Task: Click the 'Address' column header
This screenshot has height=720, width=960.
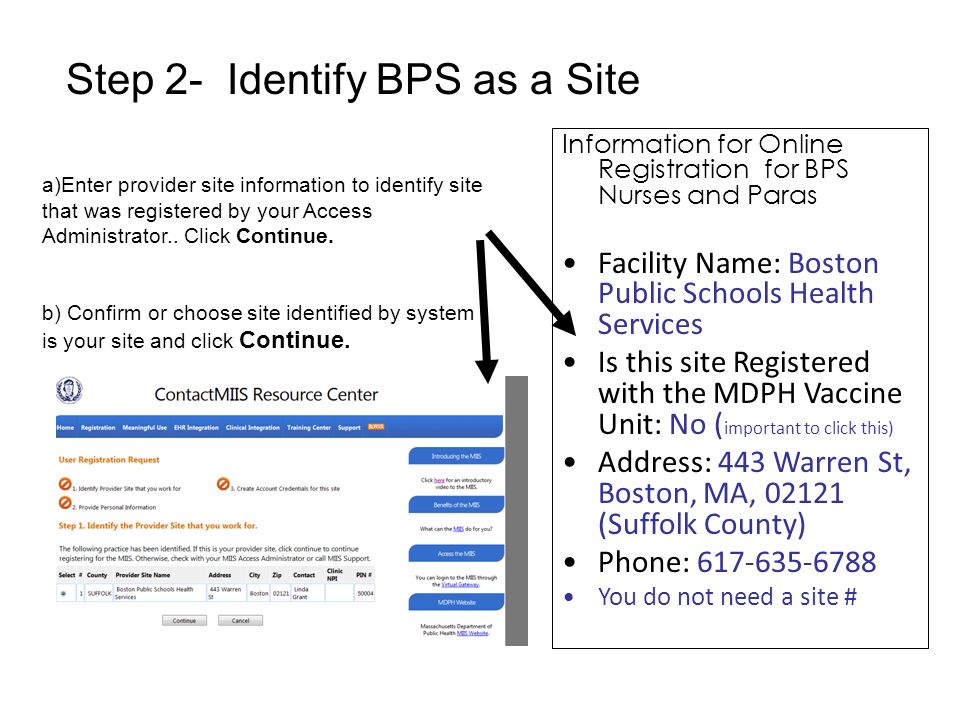Action: pyautogui.click(x=220, y=575)
